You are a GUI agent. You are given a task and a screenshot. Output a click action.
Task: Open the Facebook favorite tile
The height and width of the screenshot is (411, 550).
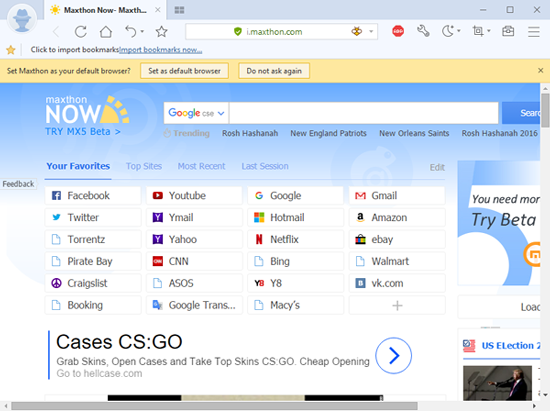[x=93, y=196]
